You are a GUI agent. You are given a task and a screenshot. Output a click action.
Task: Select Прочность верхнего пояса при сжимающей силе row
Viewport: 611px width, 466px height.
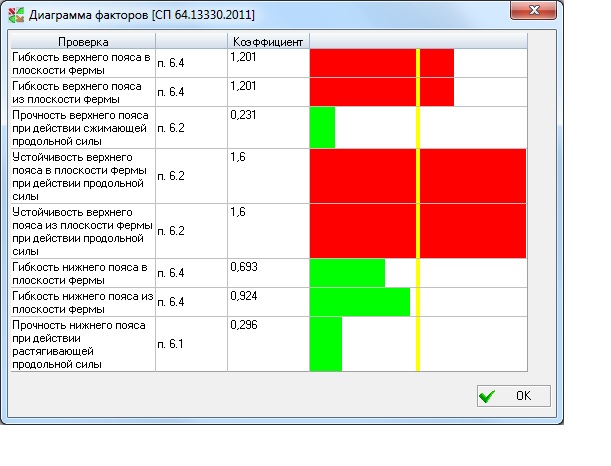click(x=82, y=128)
